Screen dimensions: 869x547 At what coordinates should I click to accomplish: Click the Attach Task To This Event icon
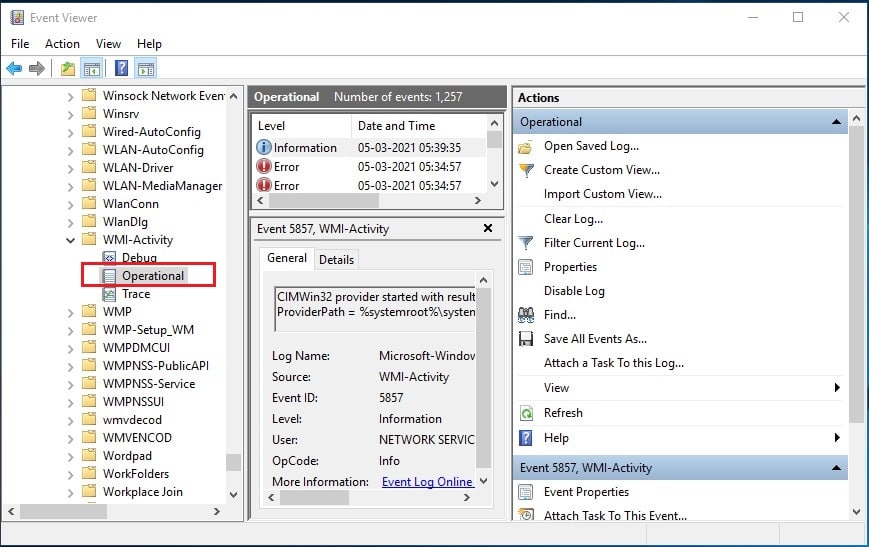[526, 515]
